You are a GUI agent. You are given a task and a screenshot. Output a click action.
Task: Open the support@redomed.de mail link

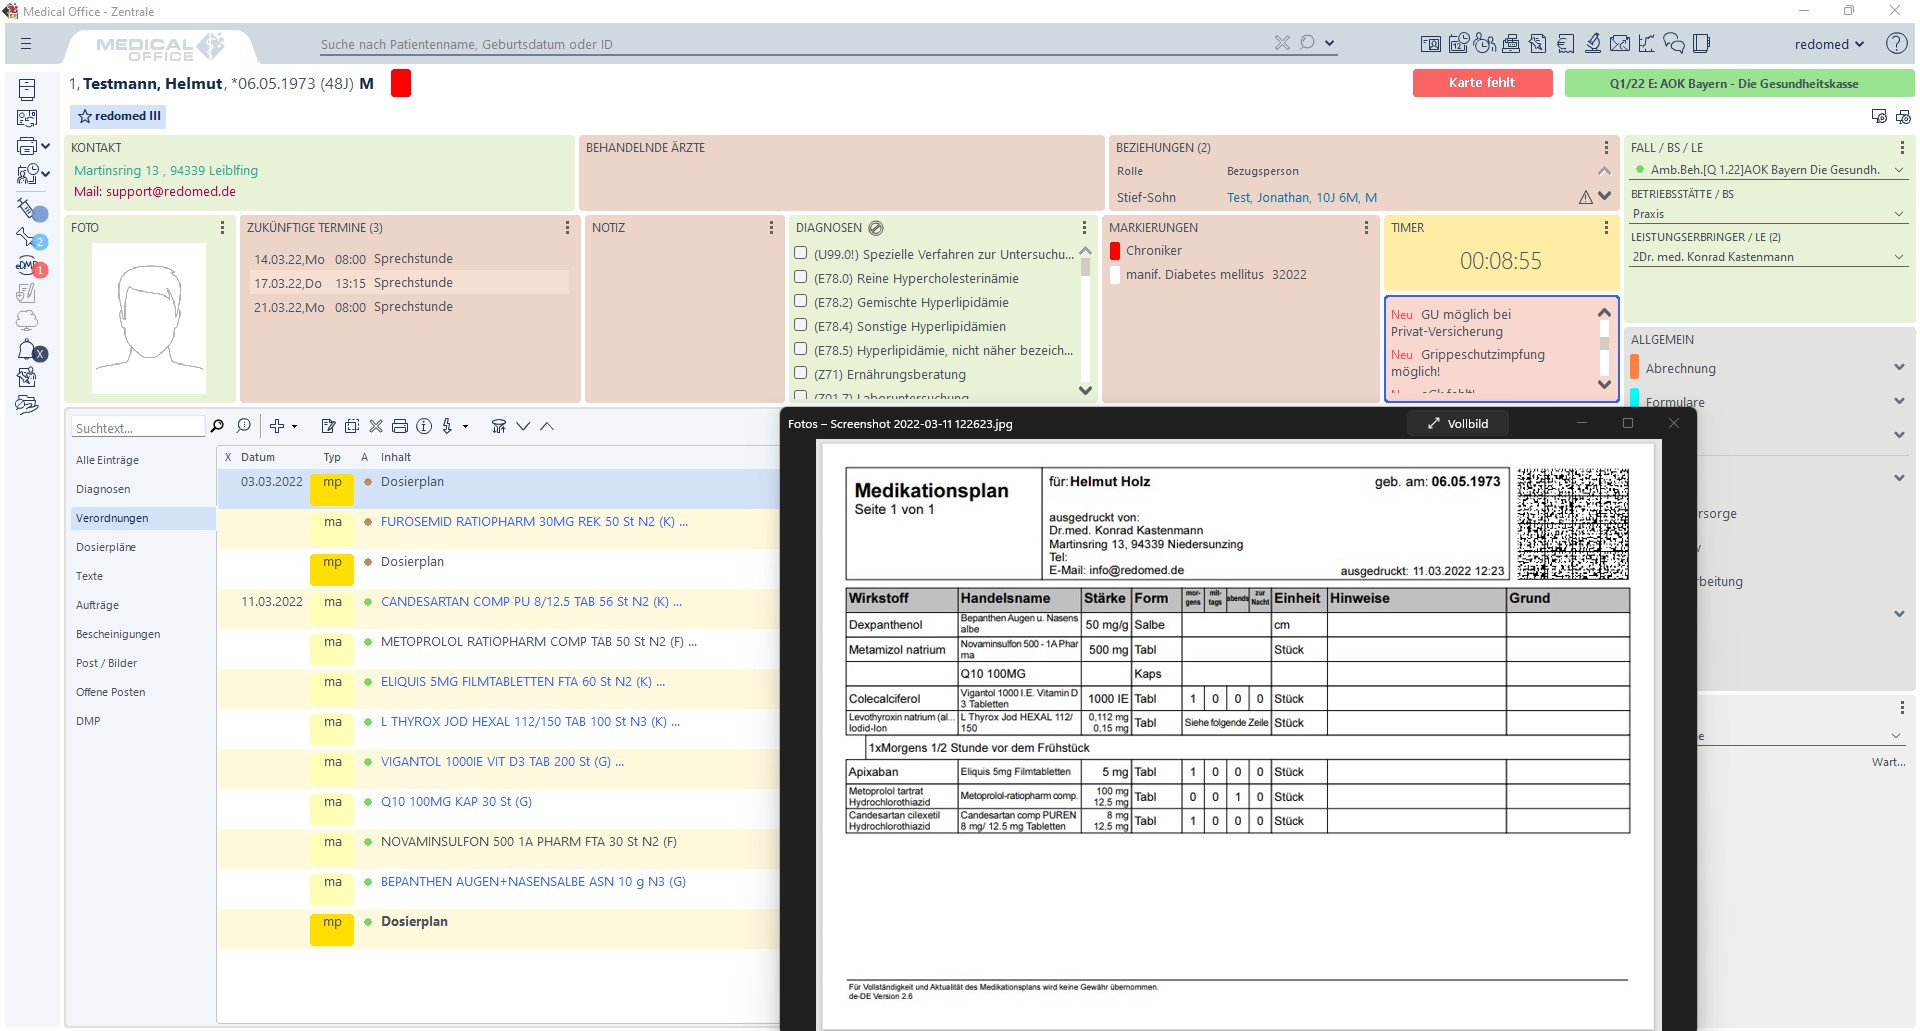[171, 191]
